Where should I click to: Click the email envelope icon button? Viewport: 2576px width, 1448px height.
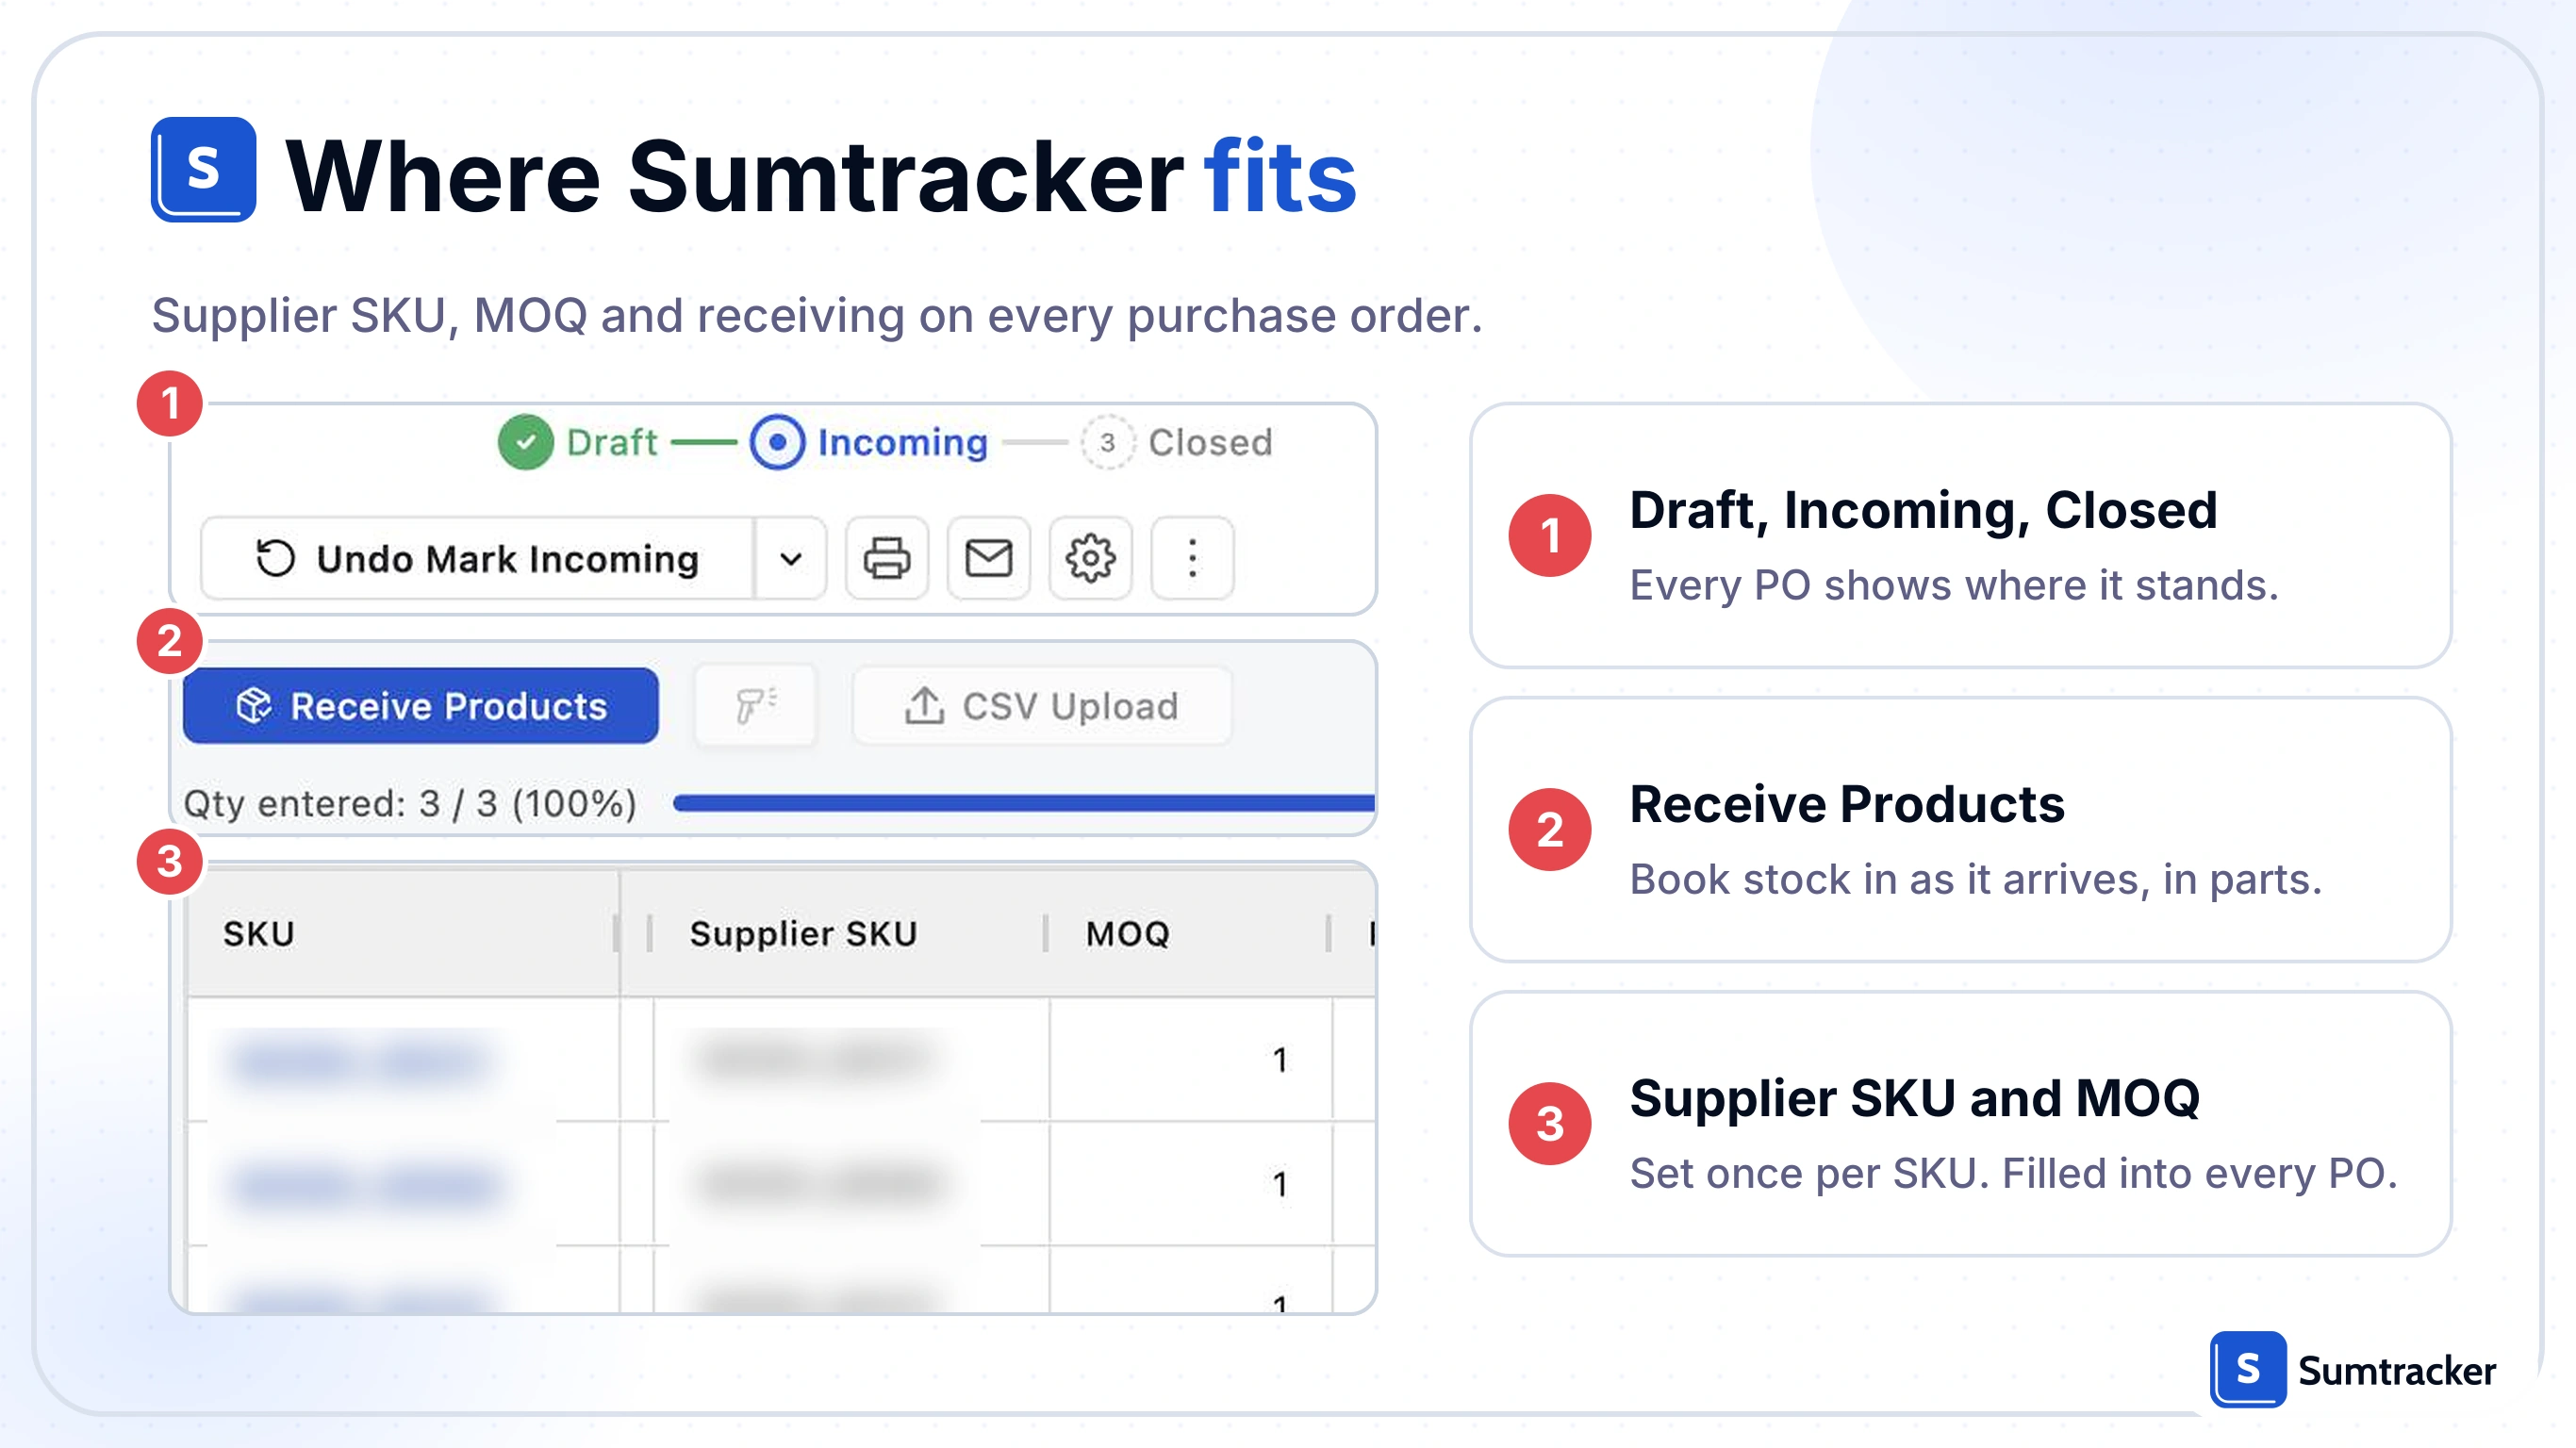tap(988, 558)
